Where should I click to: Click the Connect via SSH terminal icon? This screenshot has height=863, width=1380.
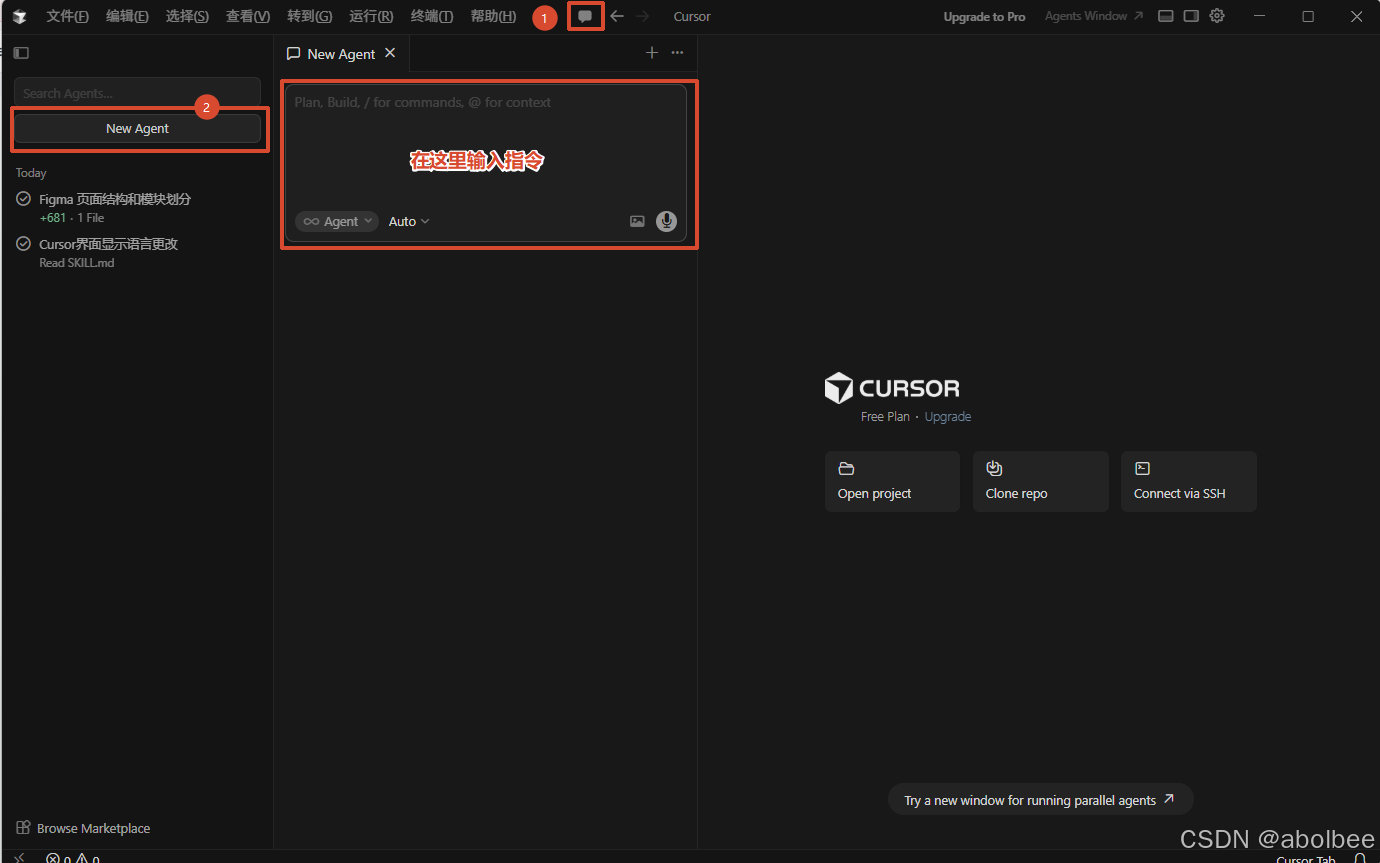[x=1142, y=468]
